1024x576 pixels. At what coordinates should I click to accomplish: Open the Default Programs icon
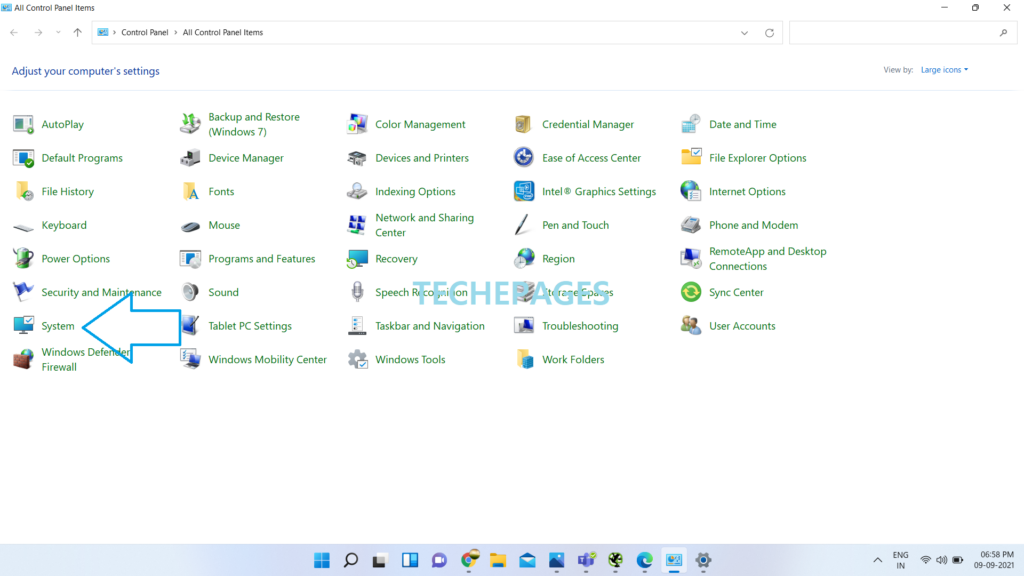[x=24, y=158]
